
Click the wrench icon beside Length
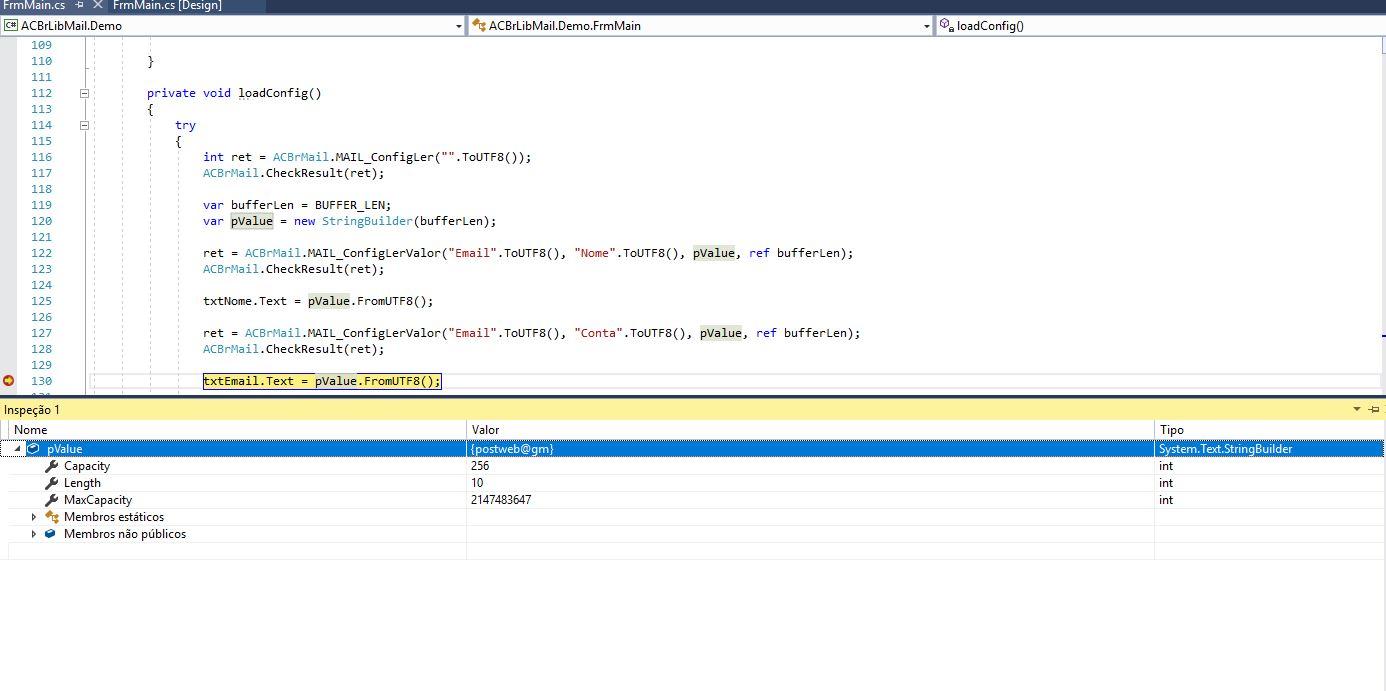point(51,483)
